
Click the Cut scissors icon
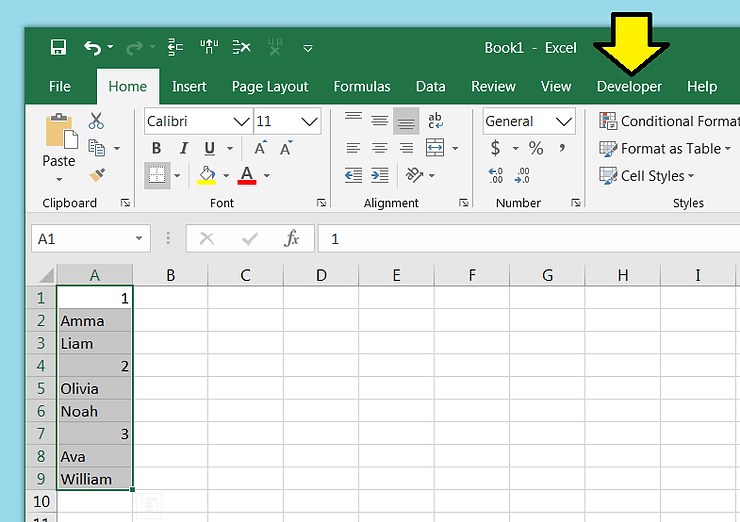96,121
